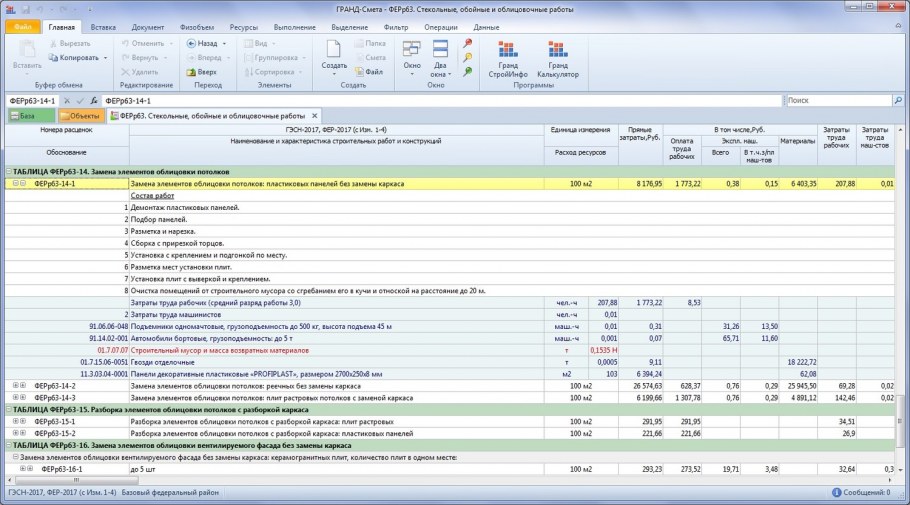
Task: Create a new Файл from ribbon
Action: 368,72
